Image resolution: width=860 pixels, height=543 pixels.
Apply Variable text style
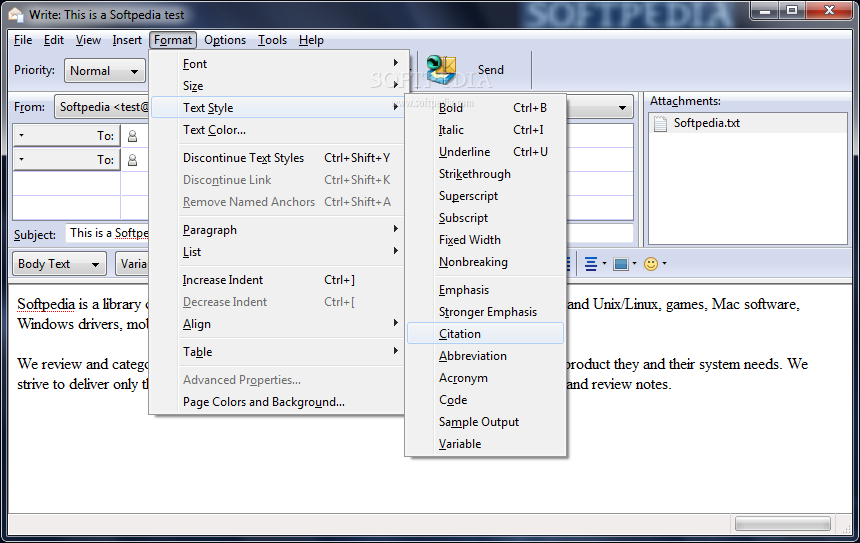pyautogui.click(x=485, y=444)
